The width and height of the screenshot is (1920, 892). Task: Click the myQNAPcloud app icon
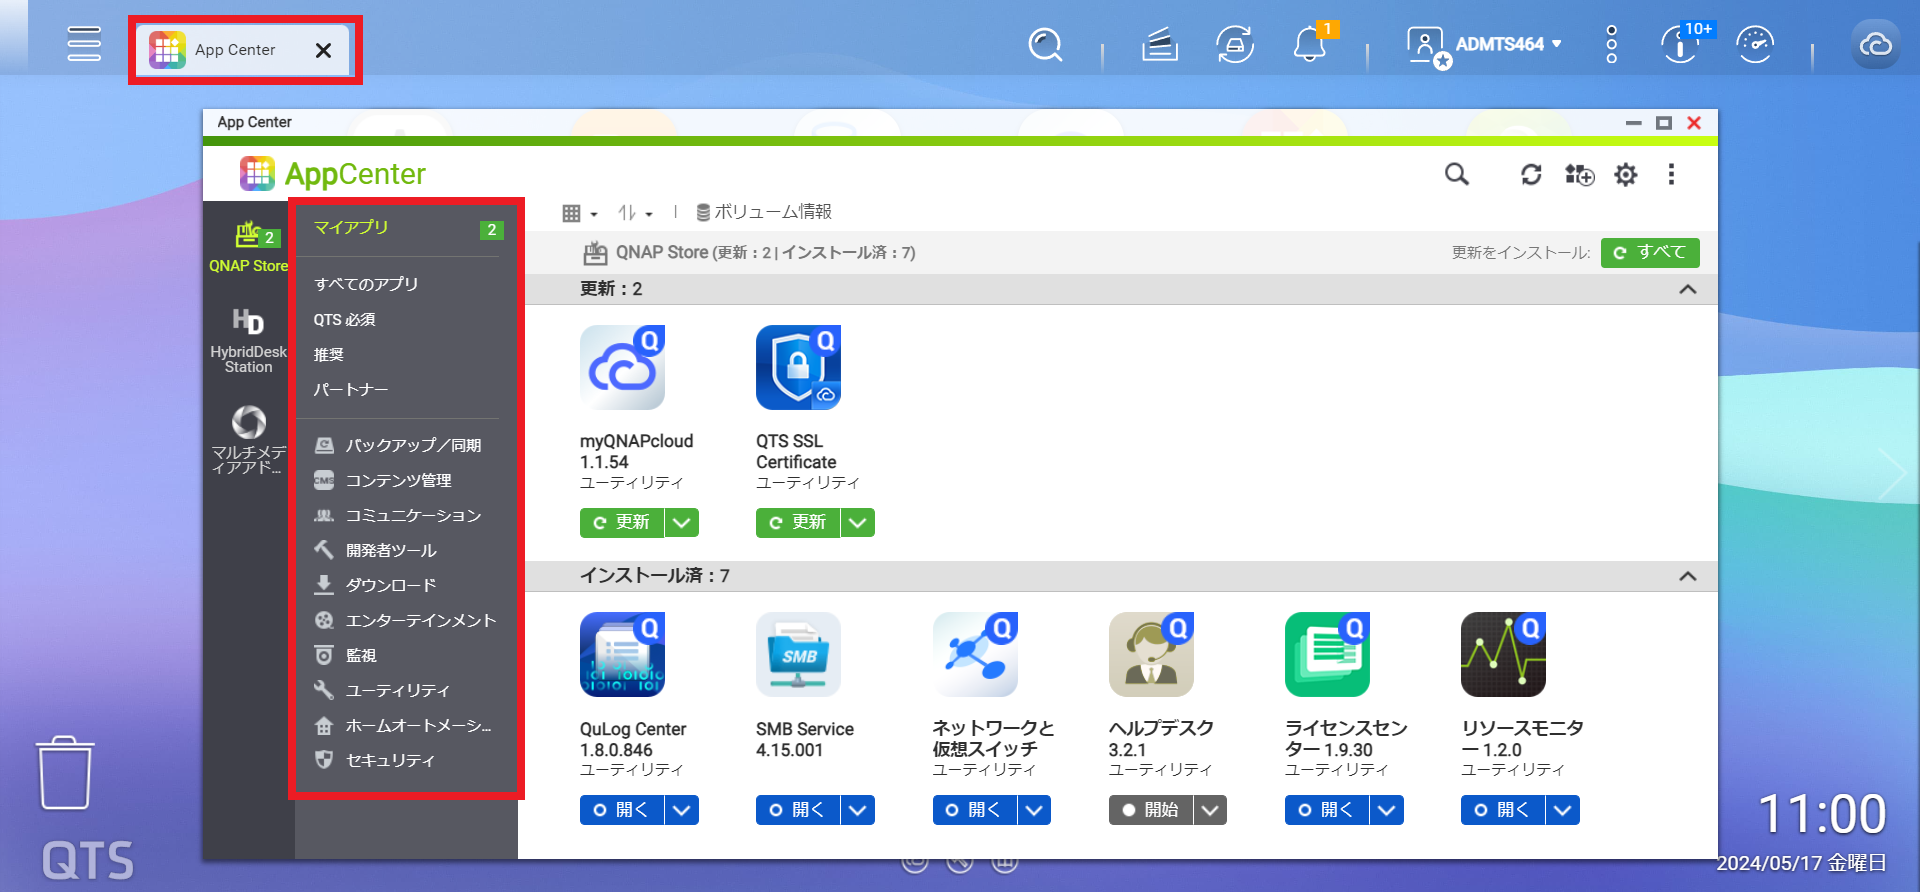pos(622,367)
